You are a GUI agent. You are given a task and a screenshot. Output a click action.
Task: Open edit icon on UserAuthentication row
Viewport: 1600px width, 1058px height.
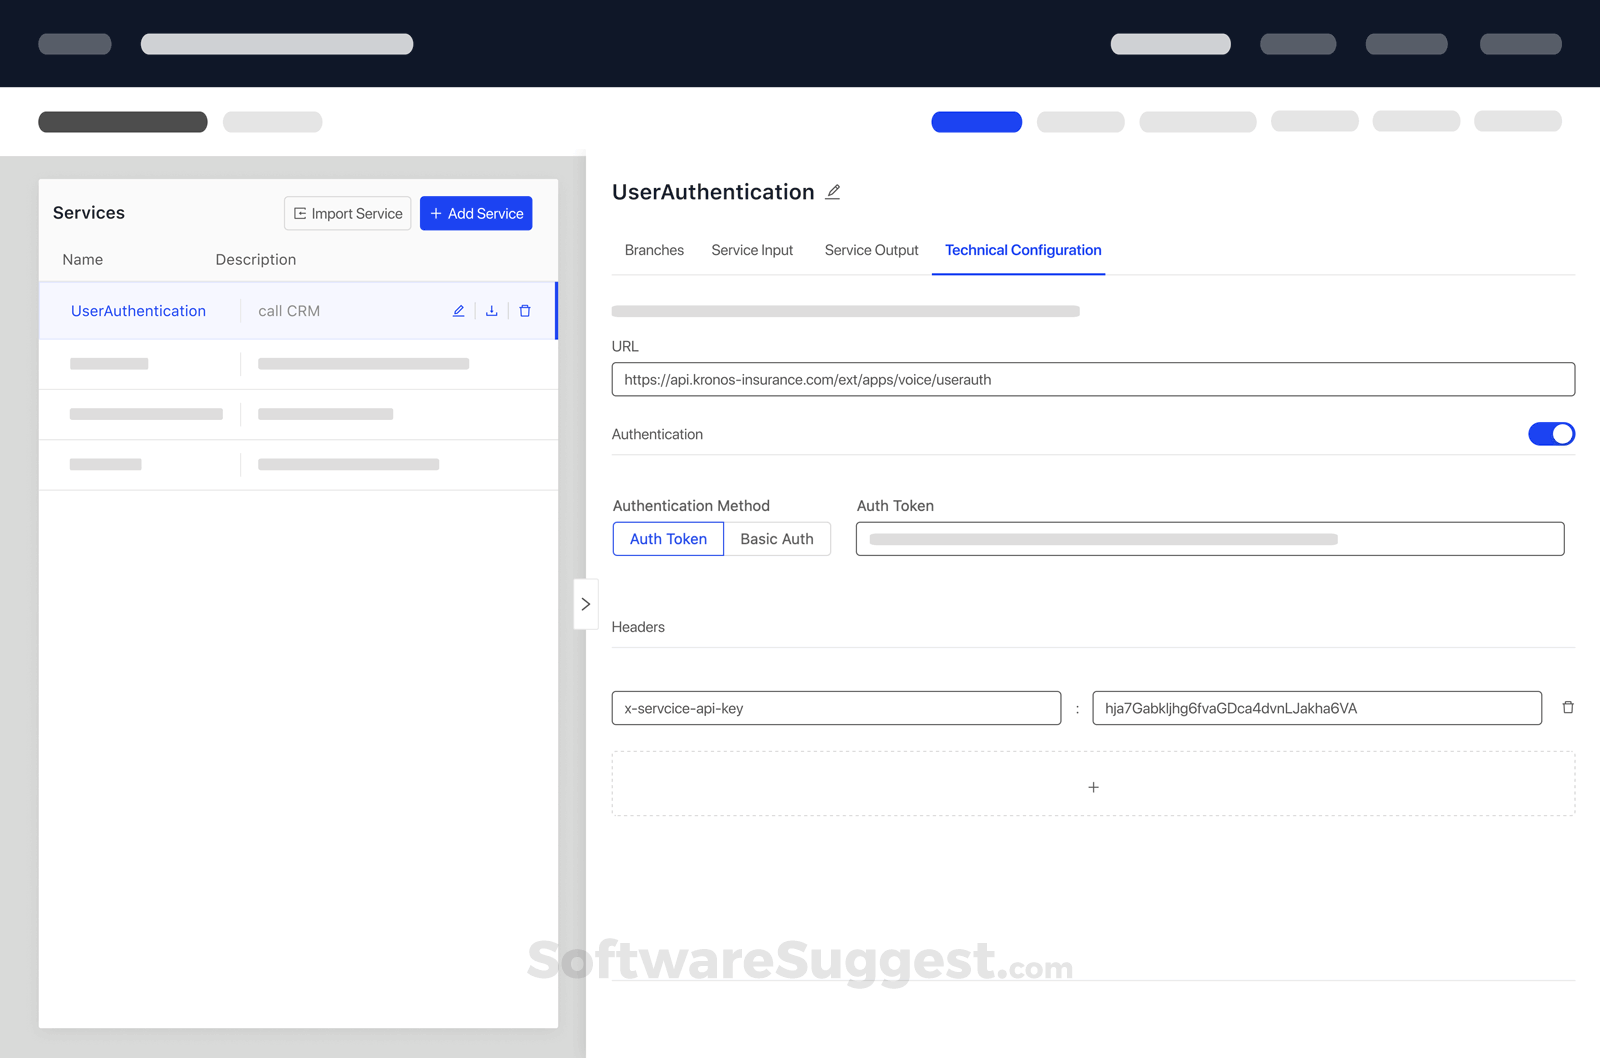click(458, 310)
